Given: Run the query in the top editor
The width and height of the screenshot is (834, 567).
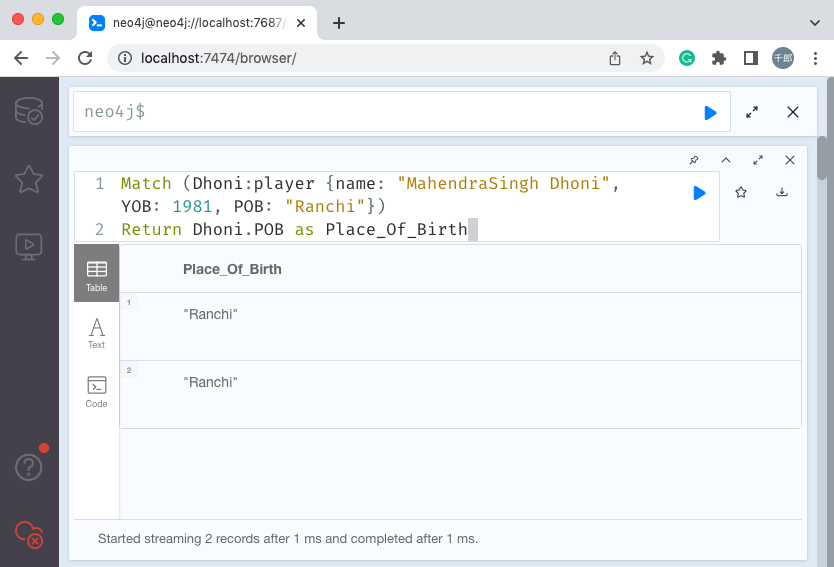Looking at the screenshot, I should pos(710,113).
